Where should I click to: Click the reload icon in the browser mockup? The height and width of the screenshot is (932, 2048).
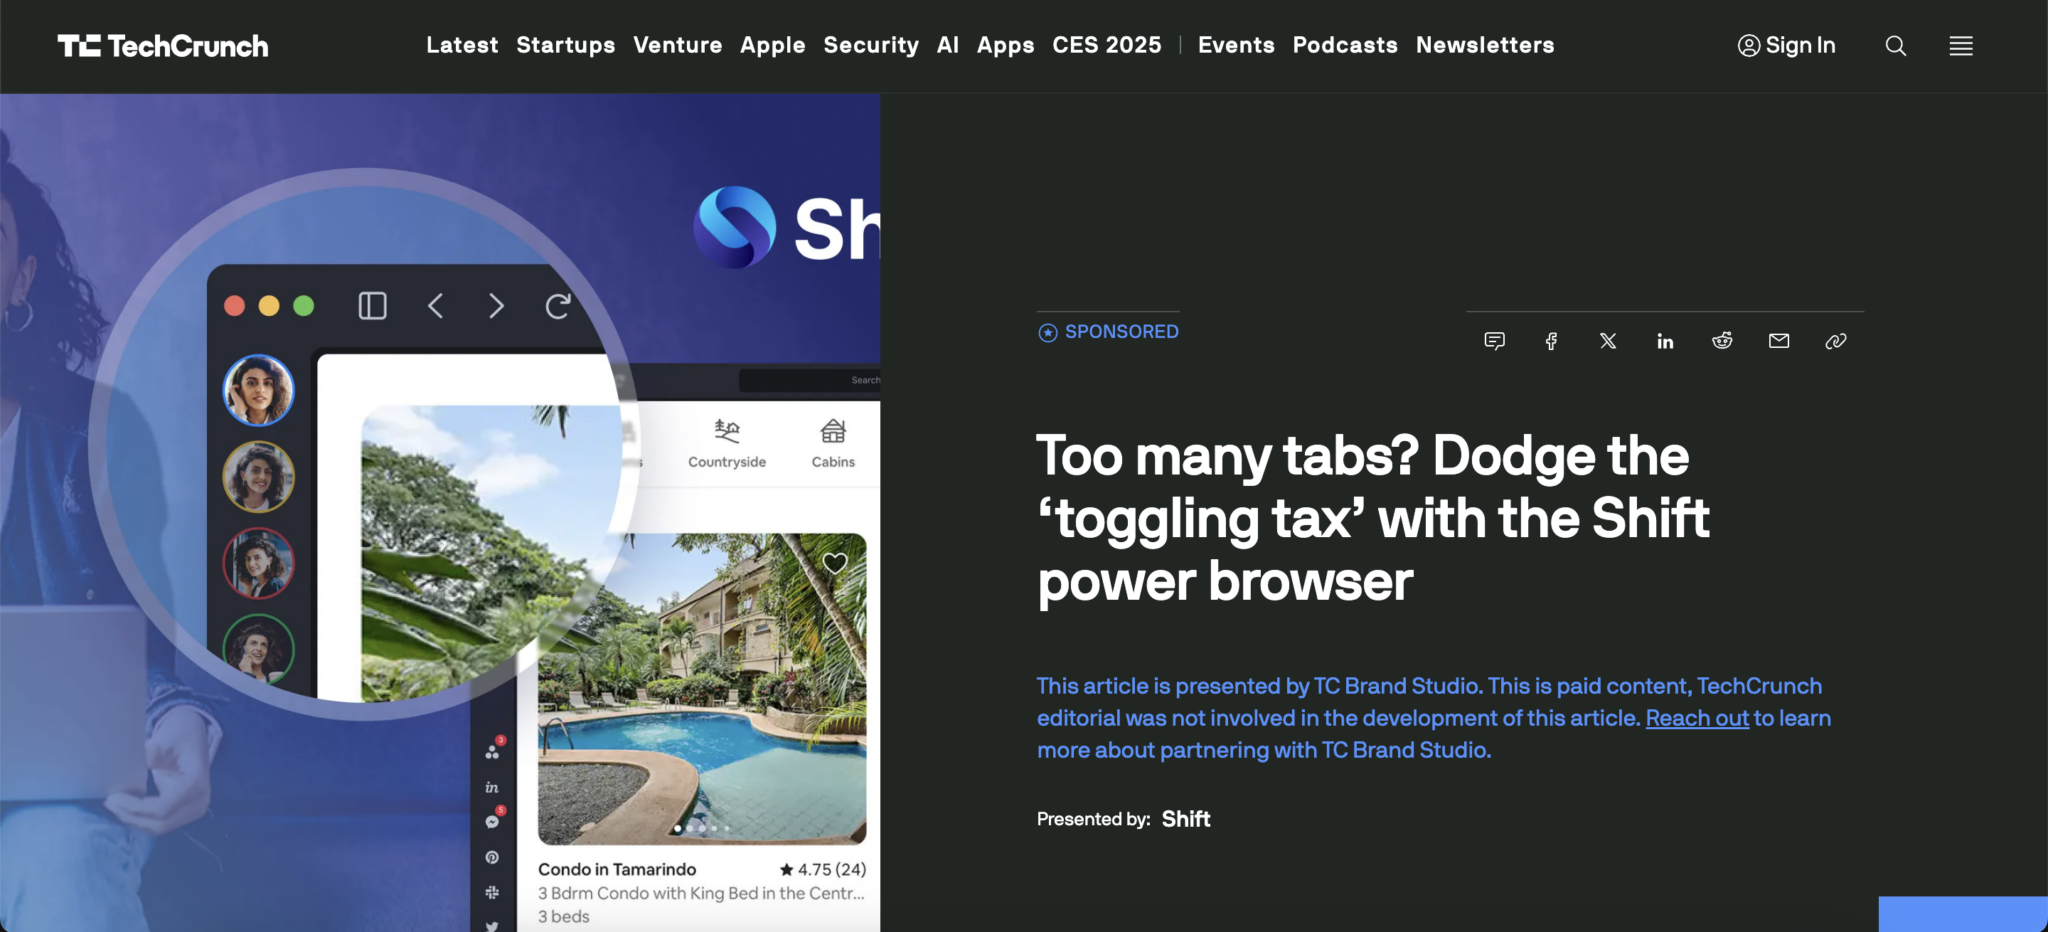[x=557, y=306]
